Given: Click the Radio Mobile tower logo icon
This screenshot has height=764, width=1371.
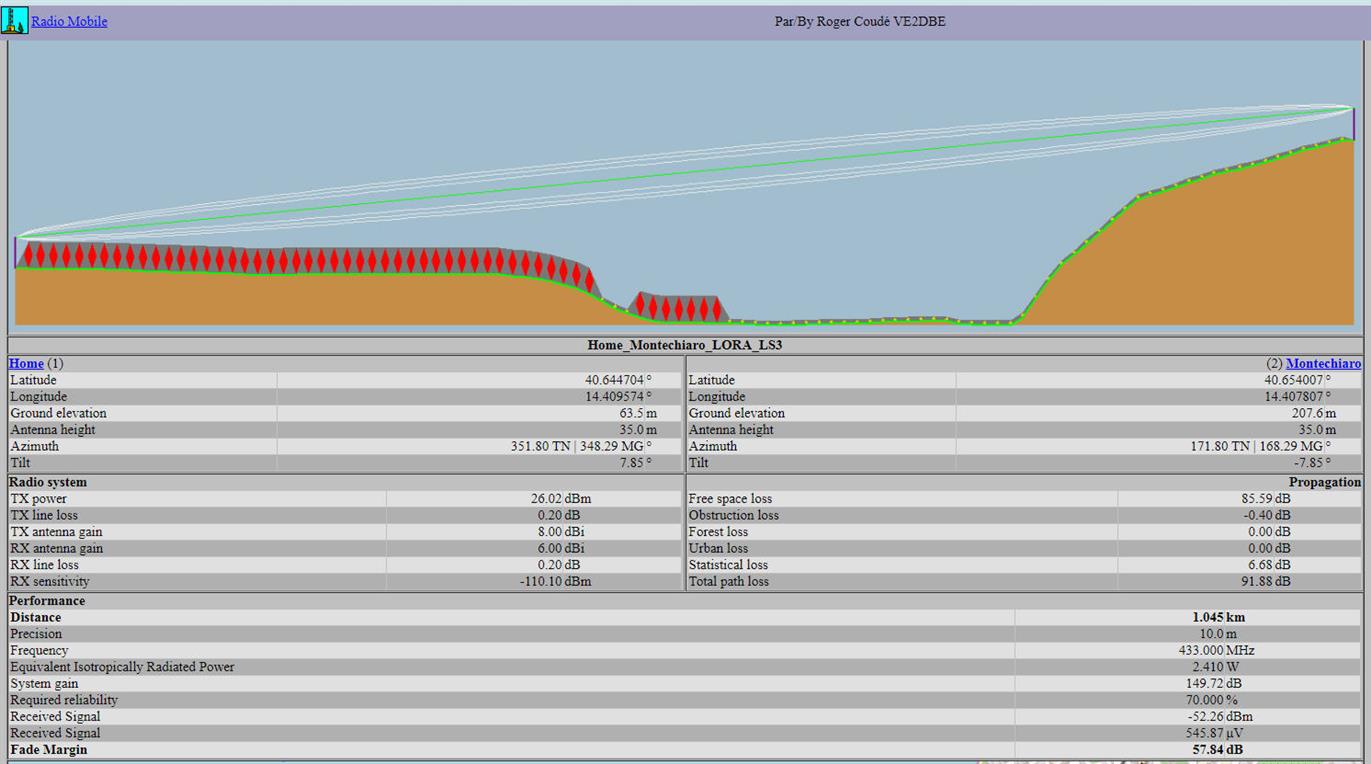Looking at the screenshot, I should pos(15,20).
